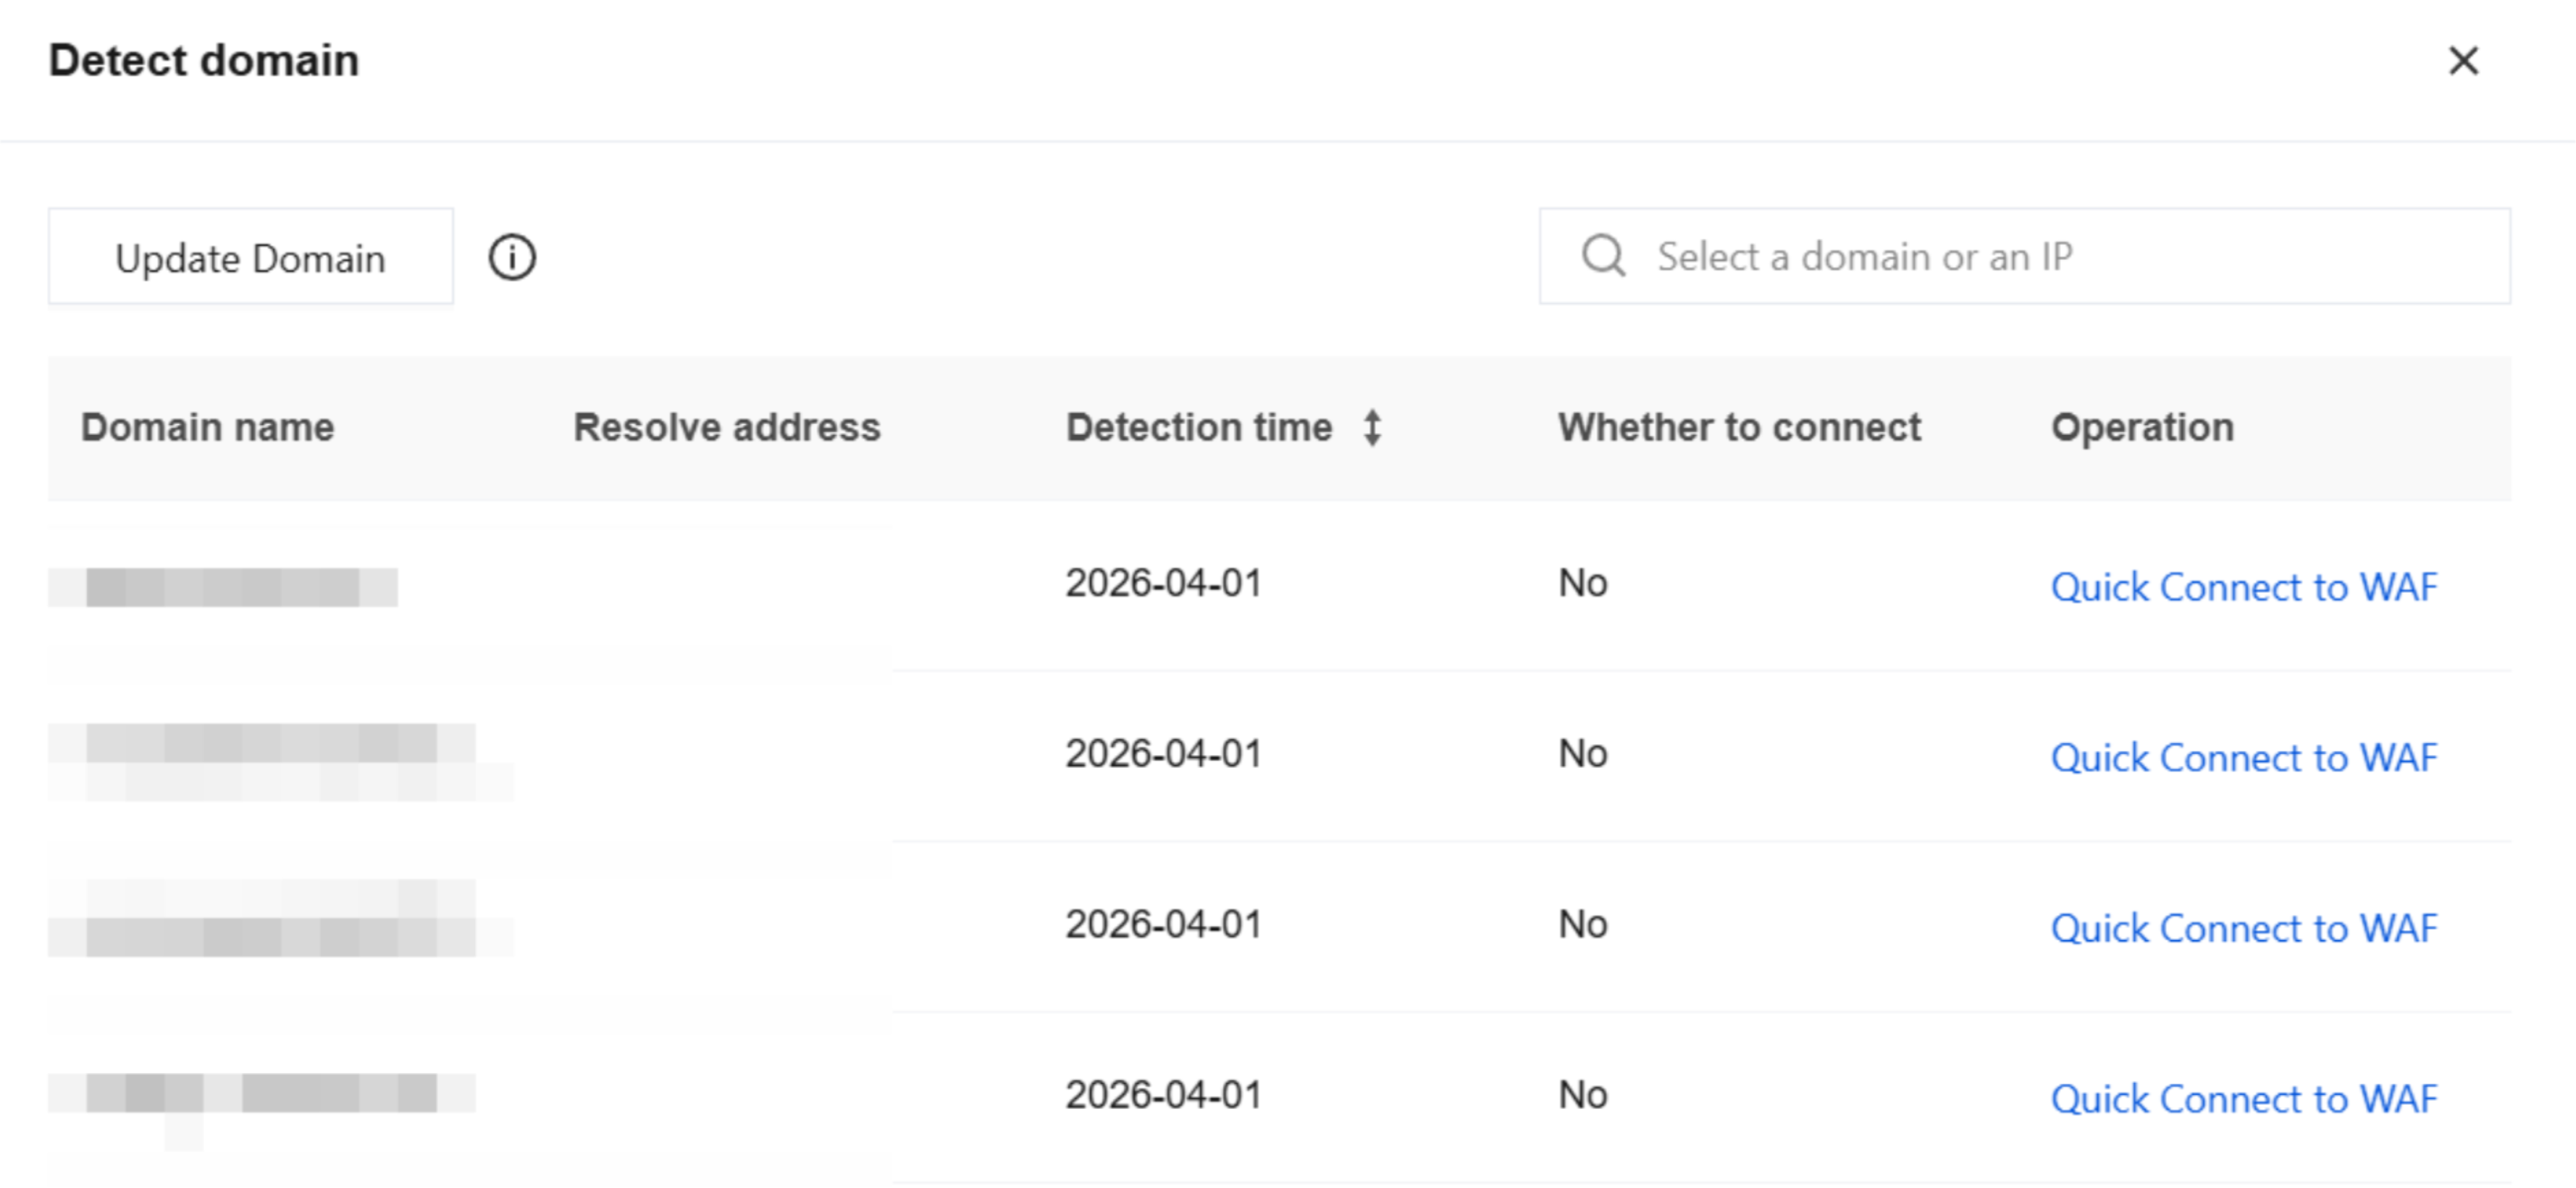2576x1188 pixels.
Task: Toggle Detection time sort arrows
Action: click(1373, 428)
